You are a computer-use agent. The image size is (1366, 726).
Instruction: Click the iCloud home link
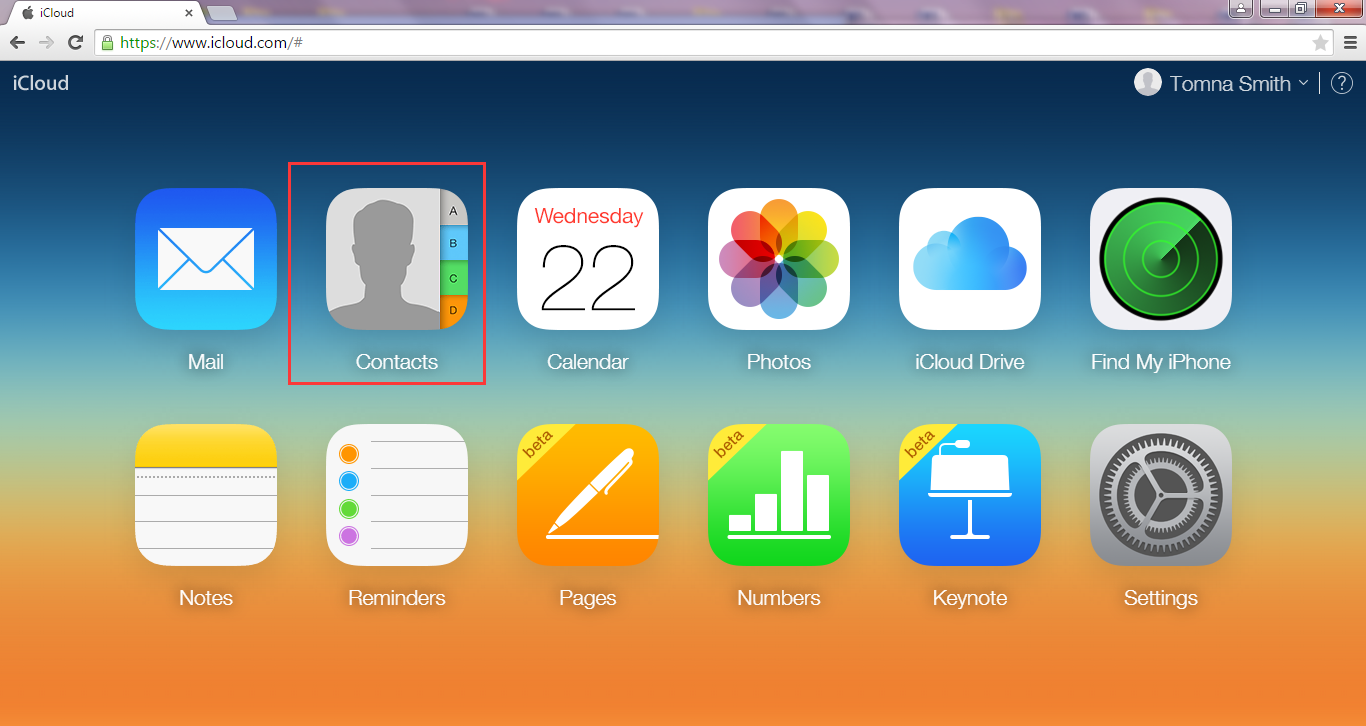point(40,83)
